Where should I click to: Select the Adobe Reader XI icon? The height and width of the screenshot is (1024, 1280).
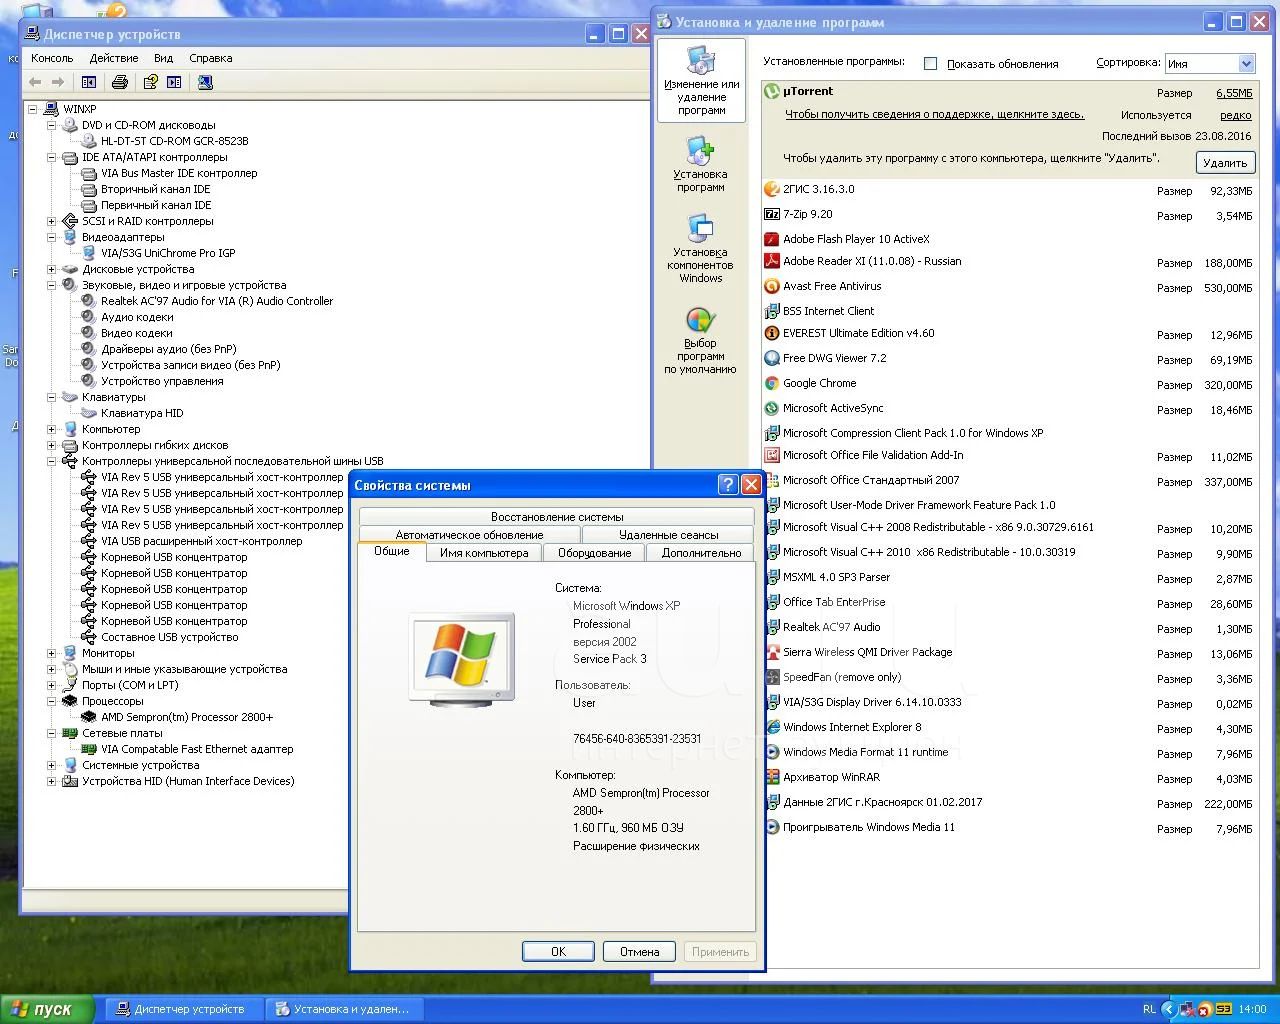(x=772, y=261)
